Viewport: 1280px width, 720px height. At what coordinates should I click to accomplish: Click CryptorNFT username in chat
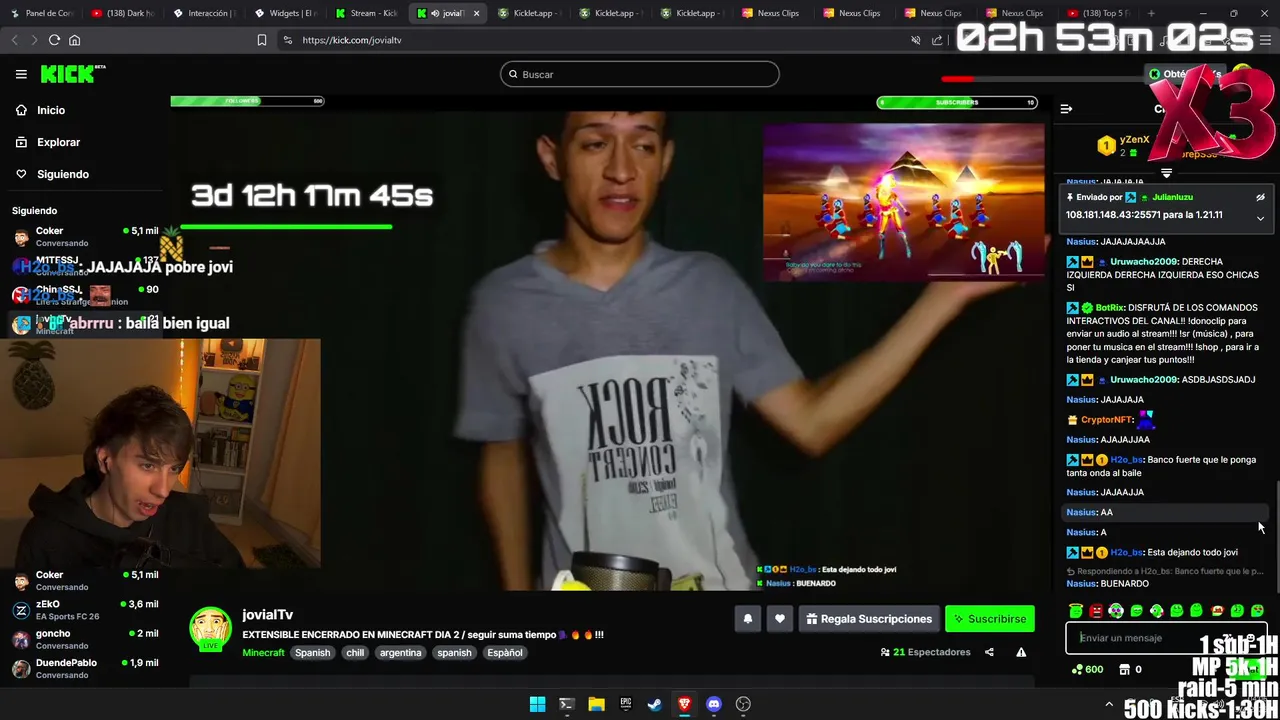tap(1106, 420)
